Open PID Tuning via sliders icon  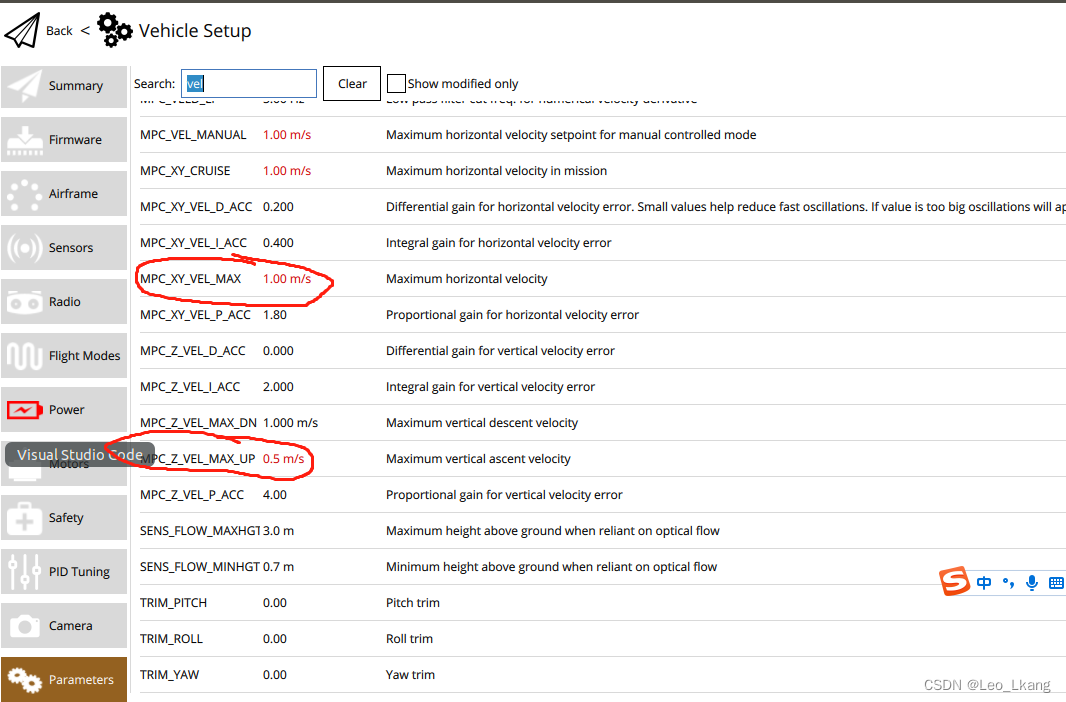click(24, 572)
